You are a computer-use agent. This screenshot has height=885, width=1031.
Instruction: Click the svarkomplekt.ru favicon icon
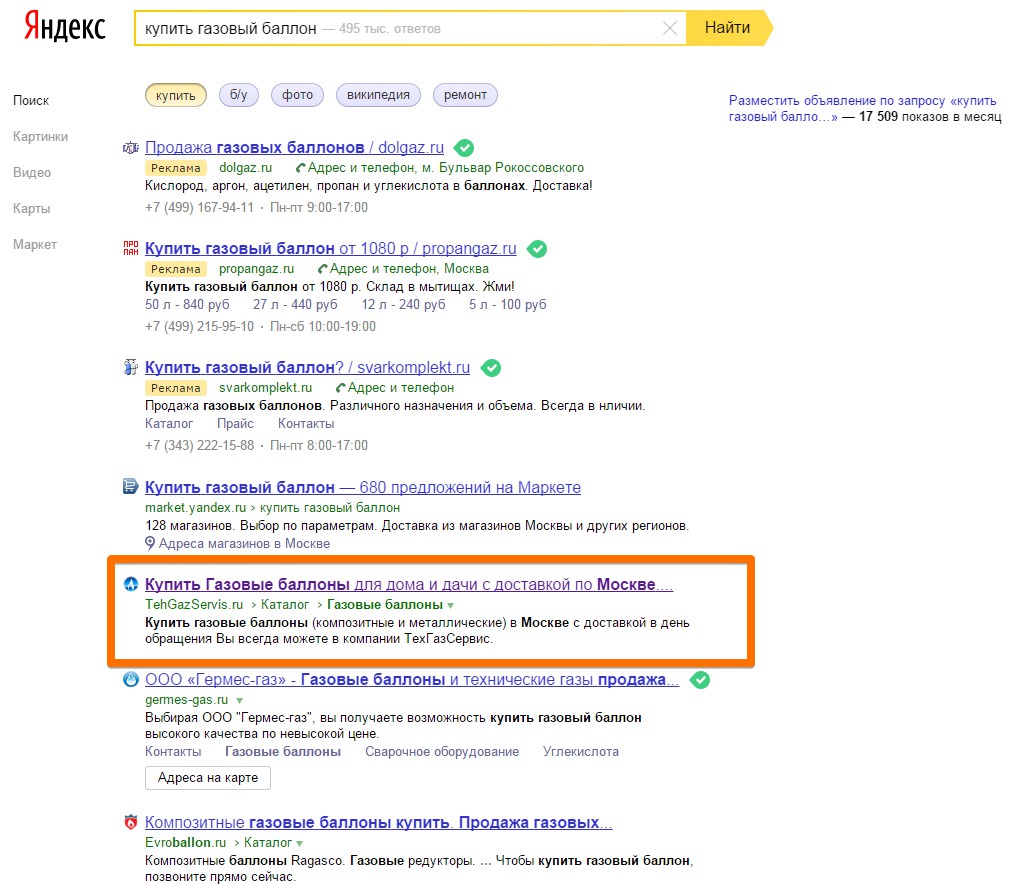(131, 367)
